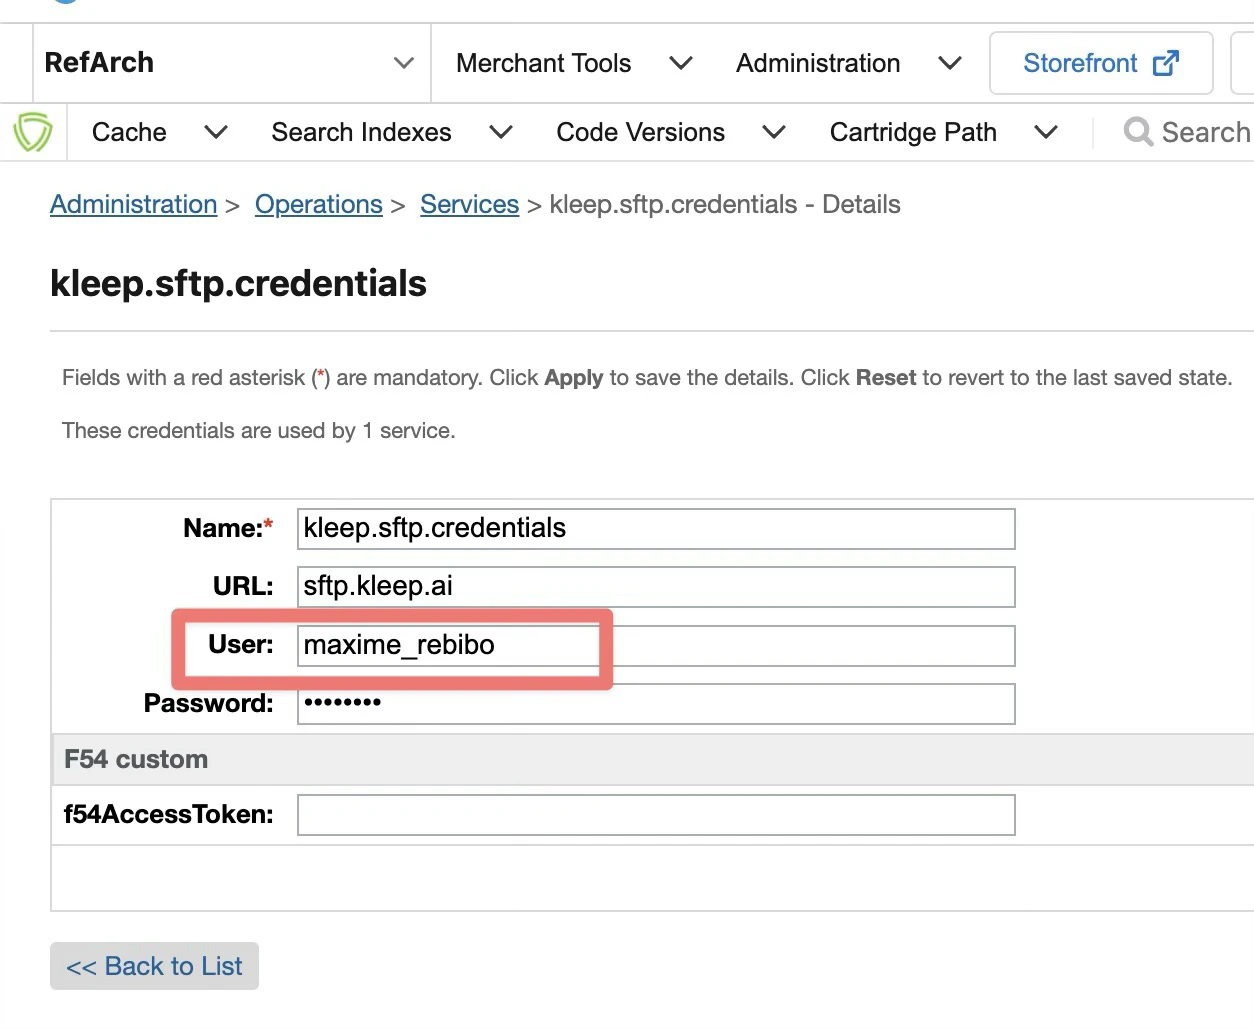
Task: Expand the Administration menu chevron
Action: point(950,63)
